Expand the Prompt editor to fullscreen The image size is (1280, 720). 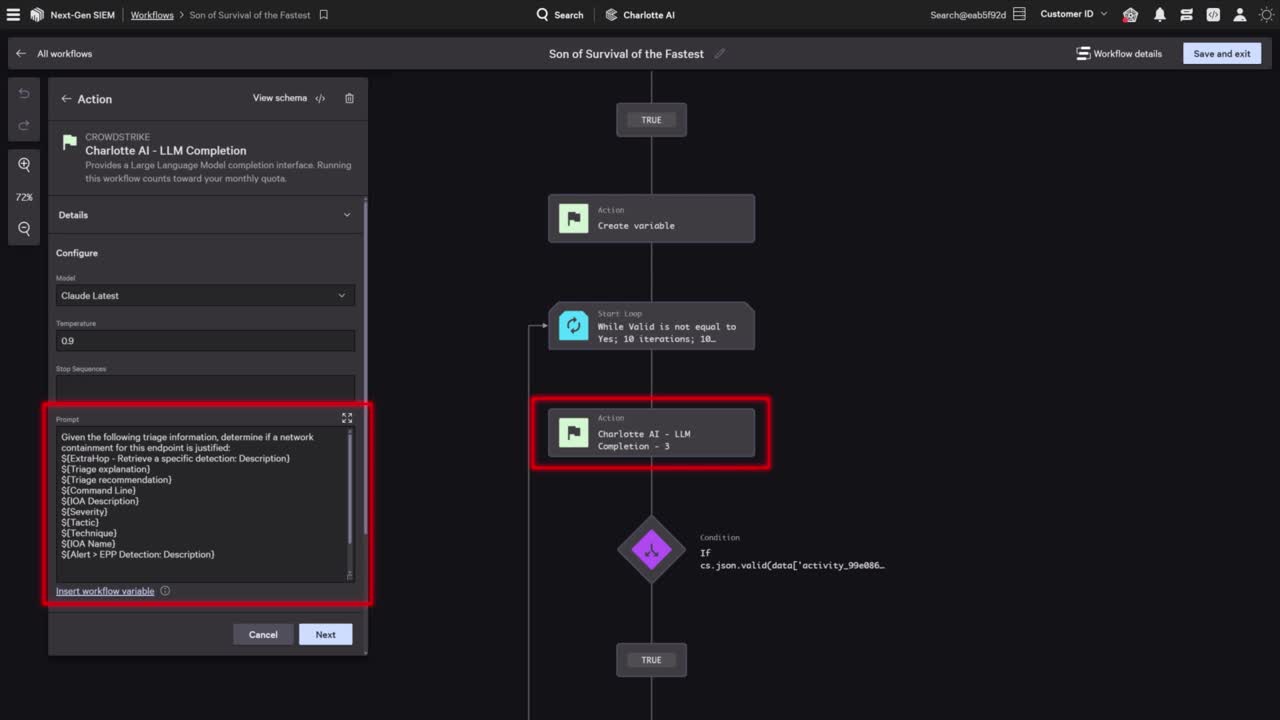click(347, 418)
